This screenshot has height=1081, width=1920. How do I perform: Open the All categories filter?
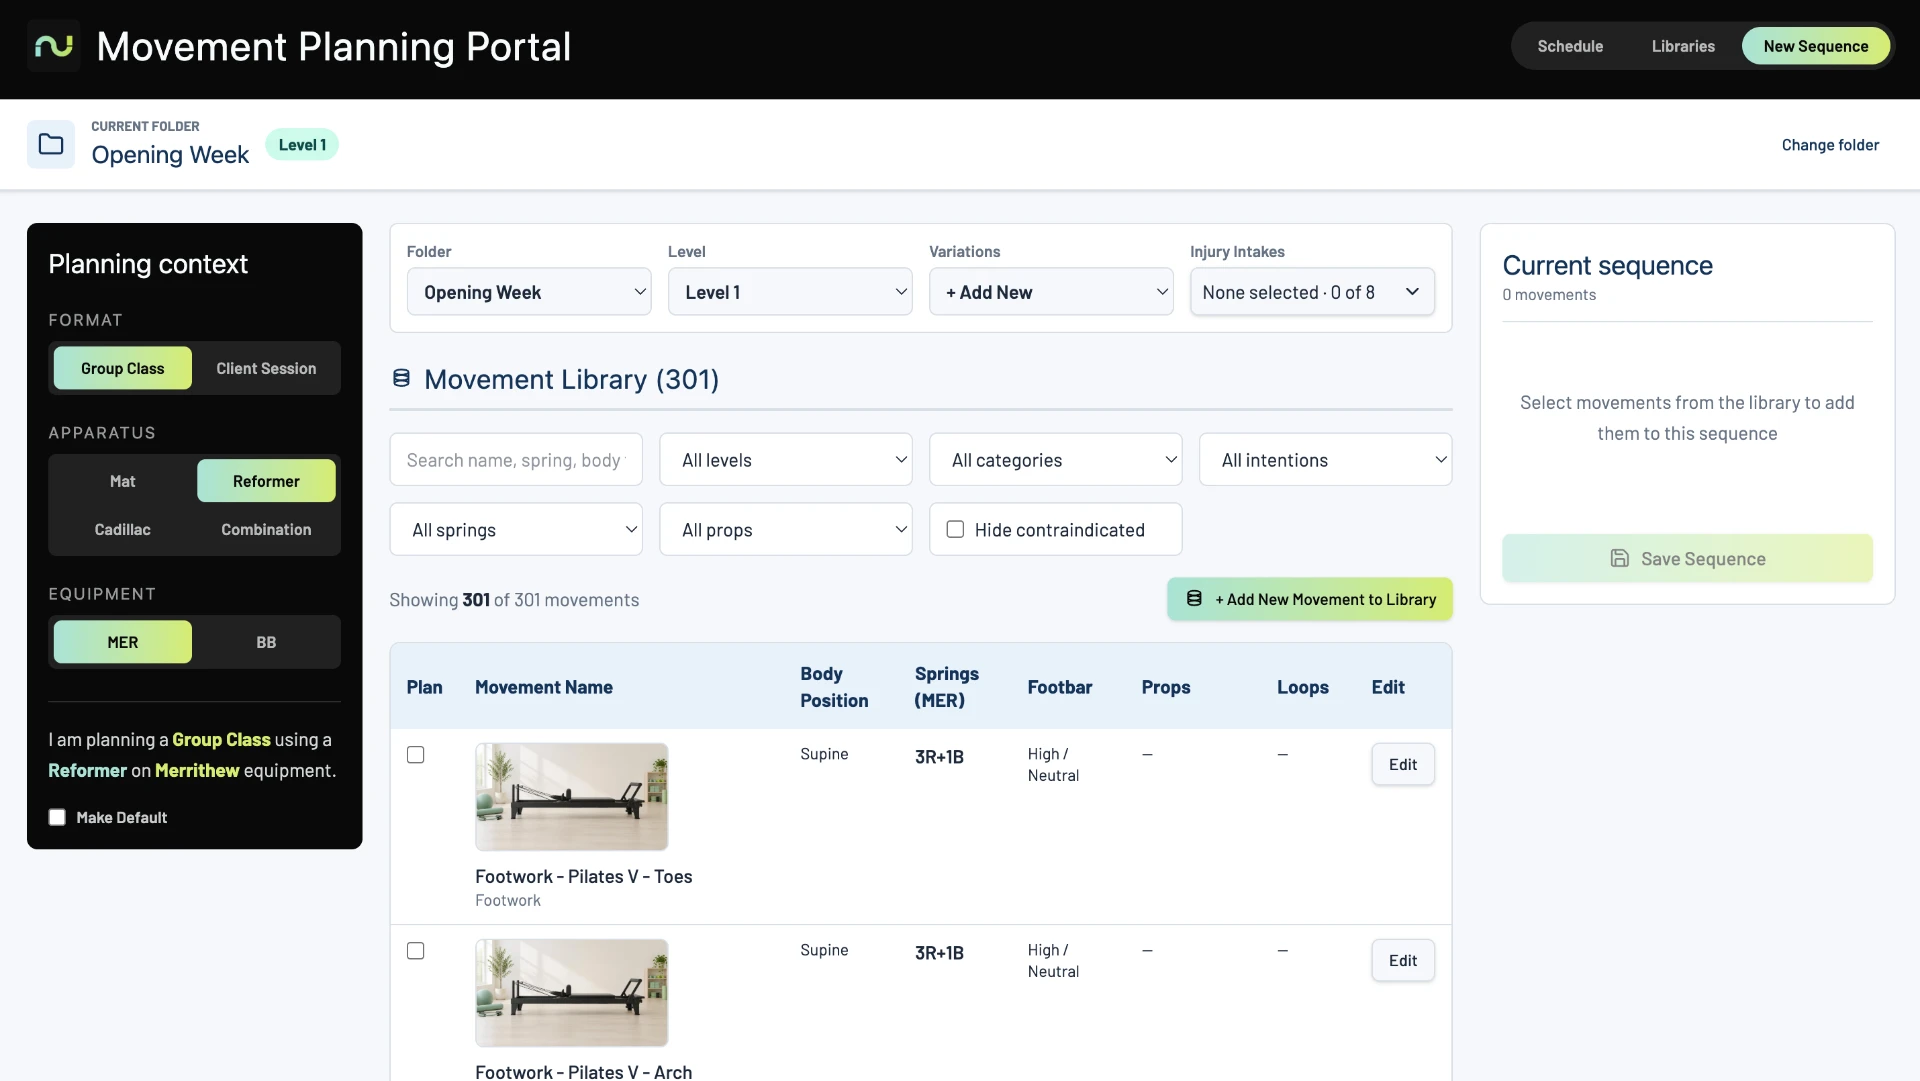(1056, 459)
